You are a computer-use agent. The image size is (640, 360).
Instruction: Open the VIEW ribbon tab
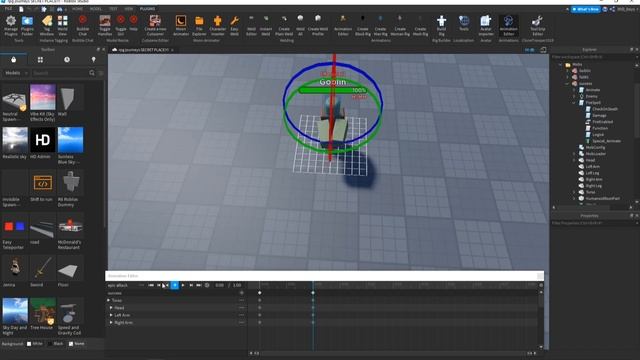[x=129, y=9]
